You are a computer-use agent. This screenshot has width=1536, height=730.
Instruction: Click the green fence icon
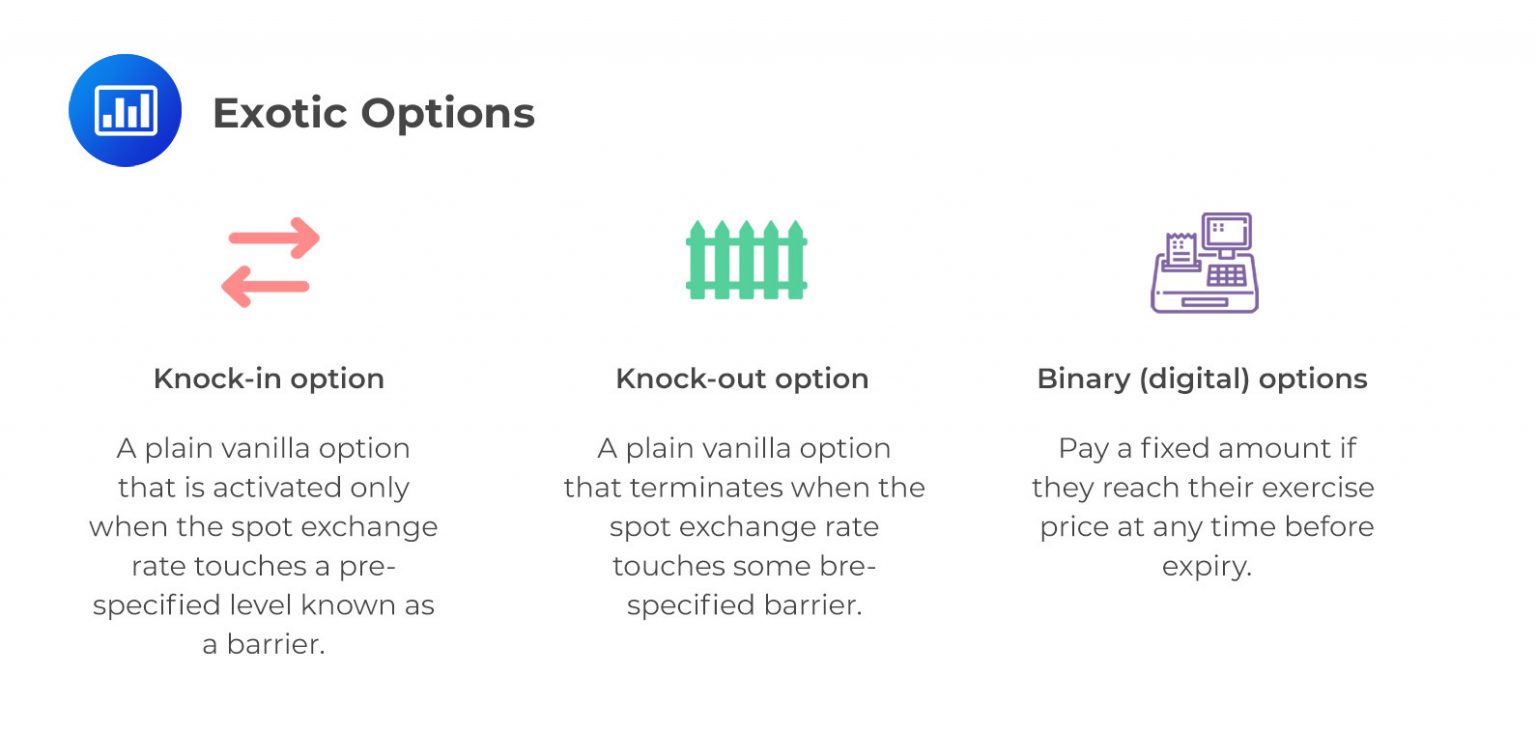pos(746,261)
